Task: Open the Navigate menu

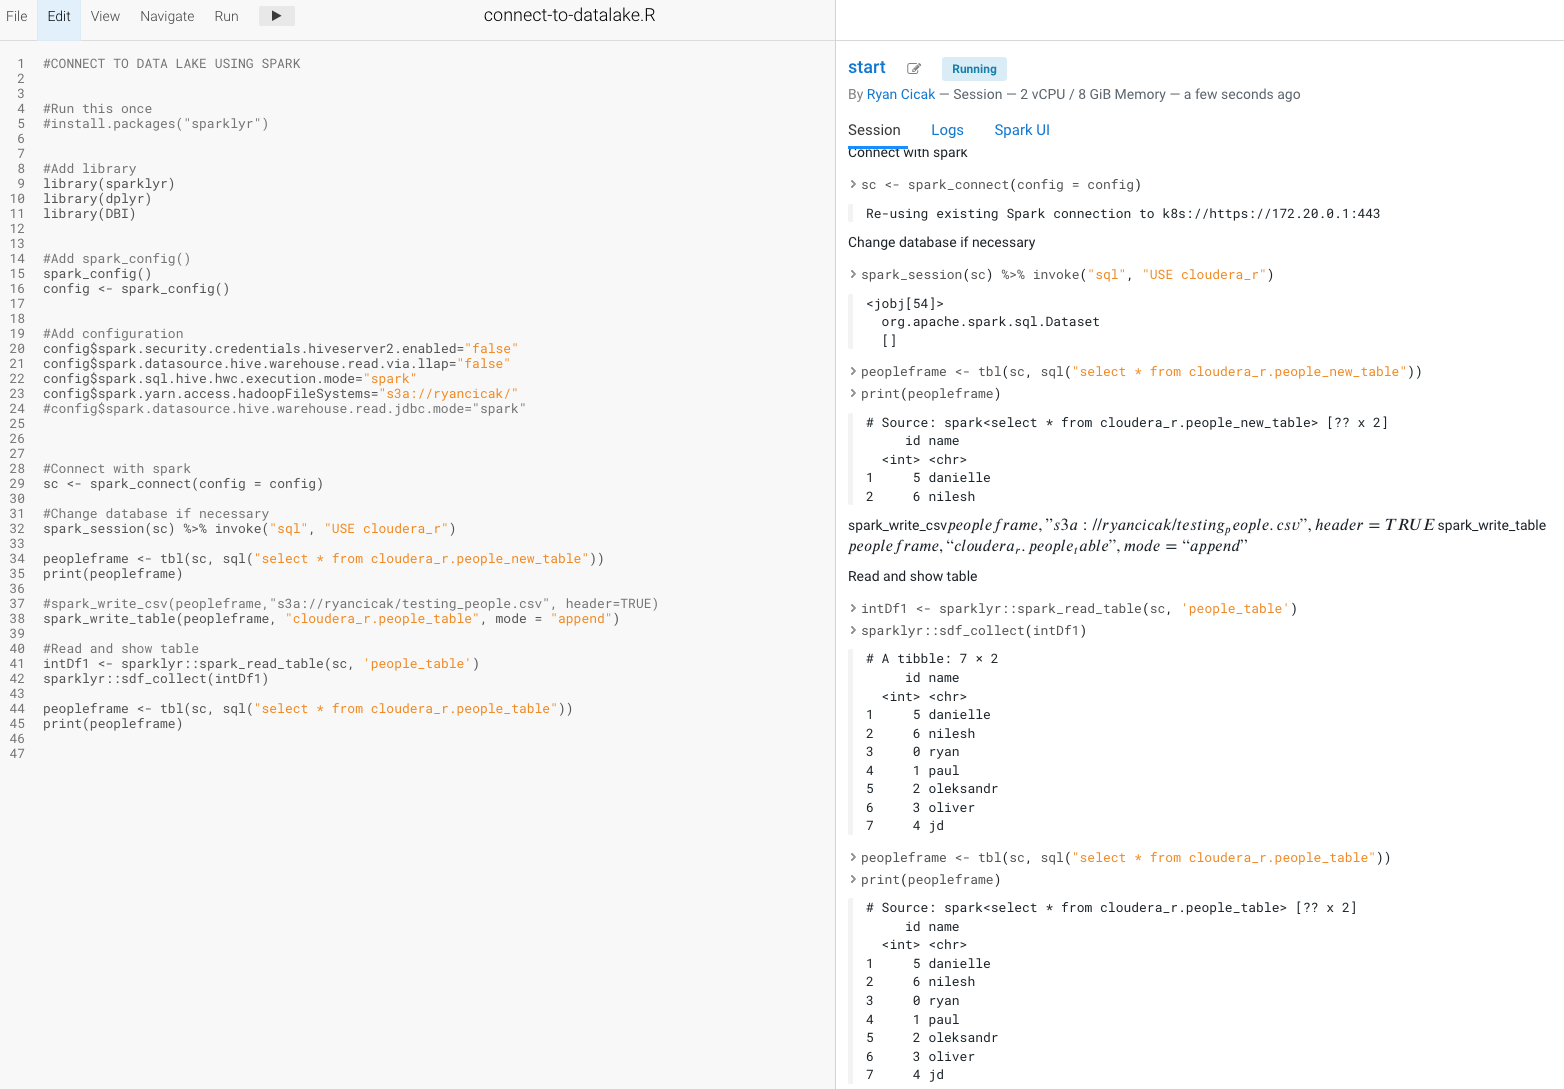Action: tap(166, 16)
